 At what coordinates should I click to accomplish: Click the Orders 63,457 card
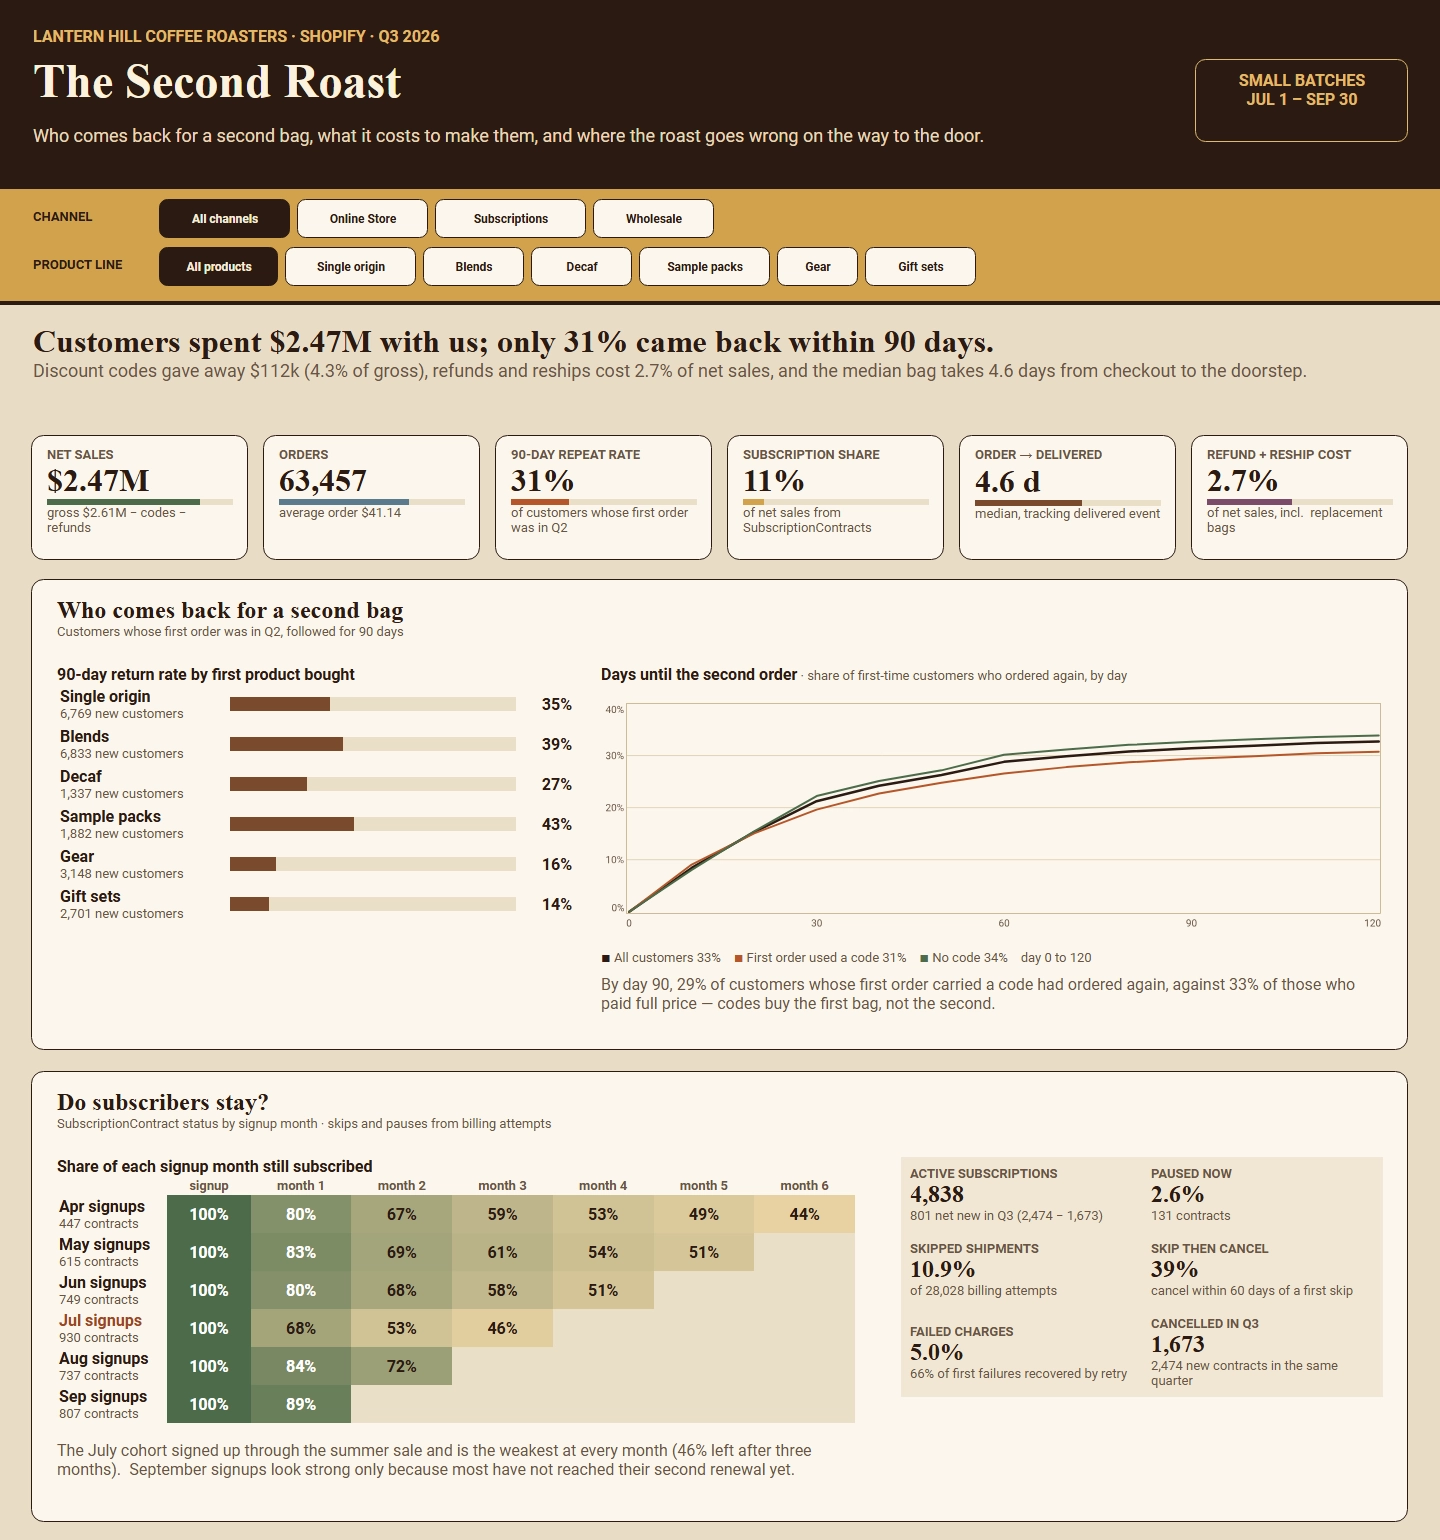(x=372, y=497)
